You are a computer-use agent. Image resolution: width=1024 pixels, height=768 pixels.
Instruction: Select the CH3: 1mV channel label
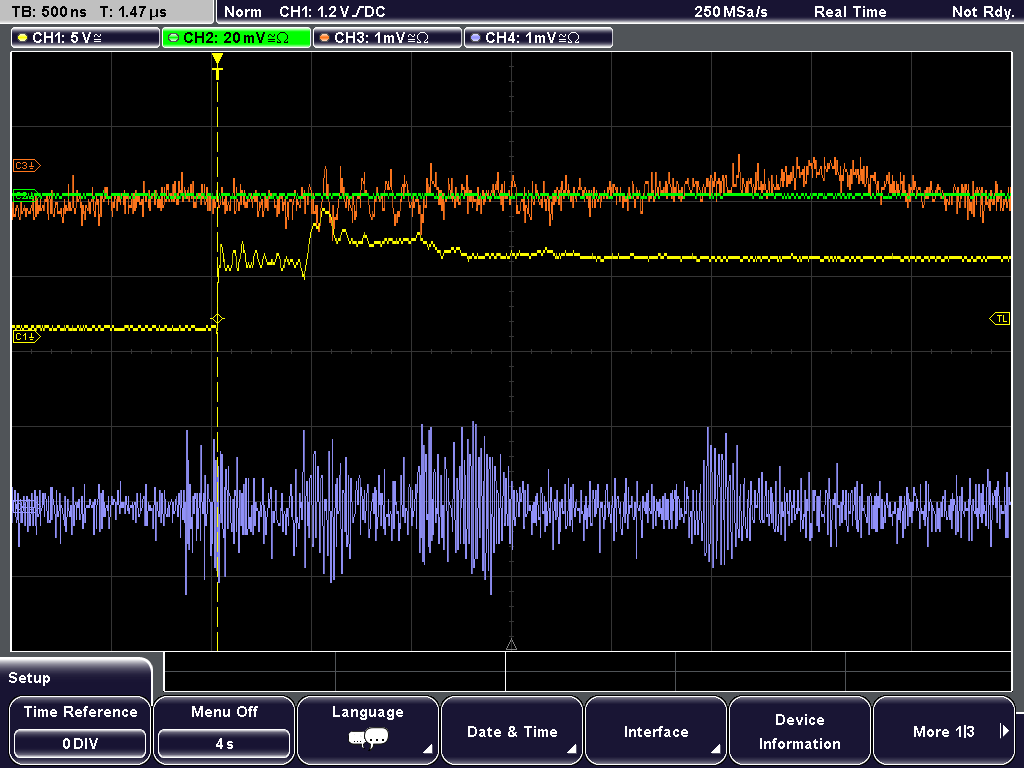[x=387, y=38]
